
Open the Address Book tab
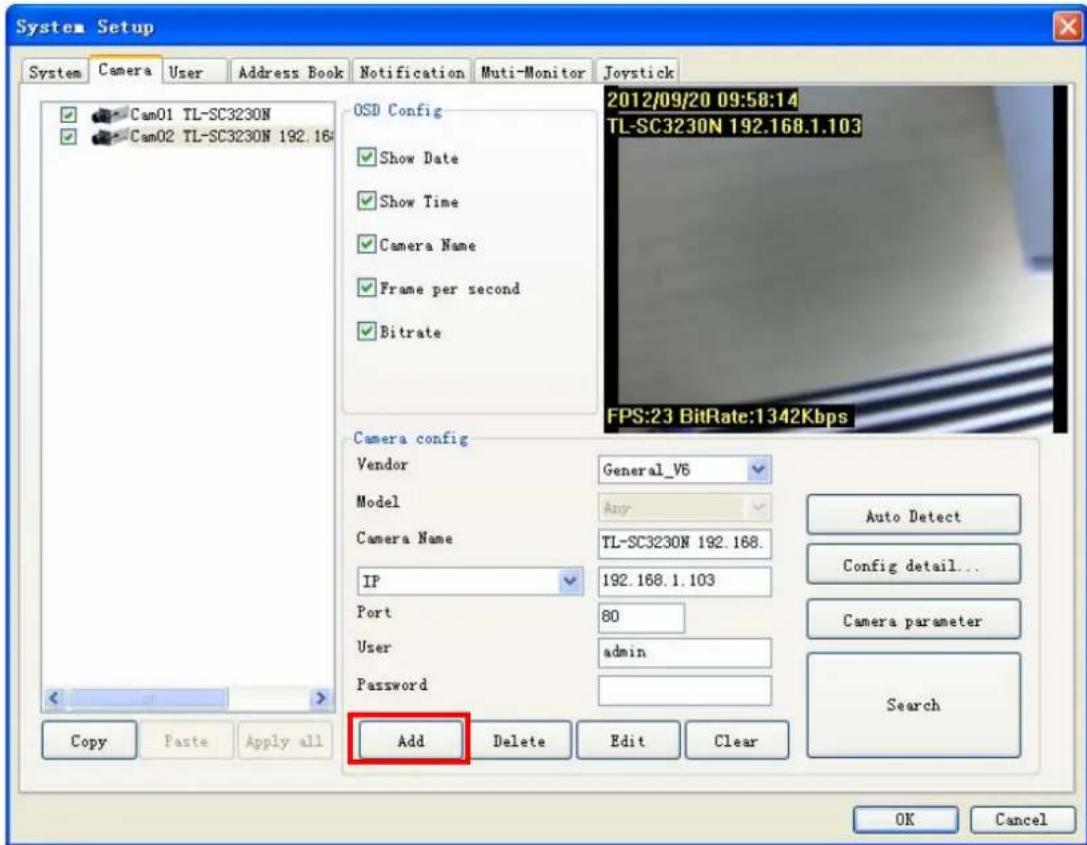click(290, 72)
